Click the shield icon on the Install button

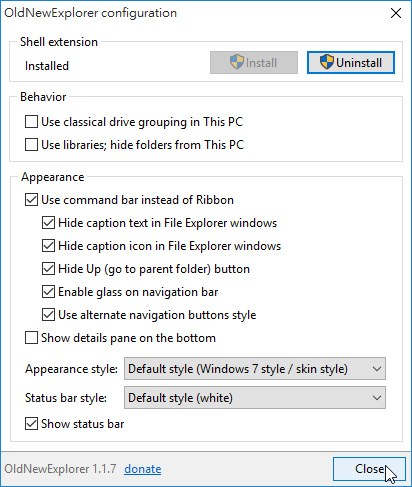click(237, 62)
